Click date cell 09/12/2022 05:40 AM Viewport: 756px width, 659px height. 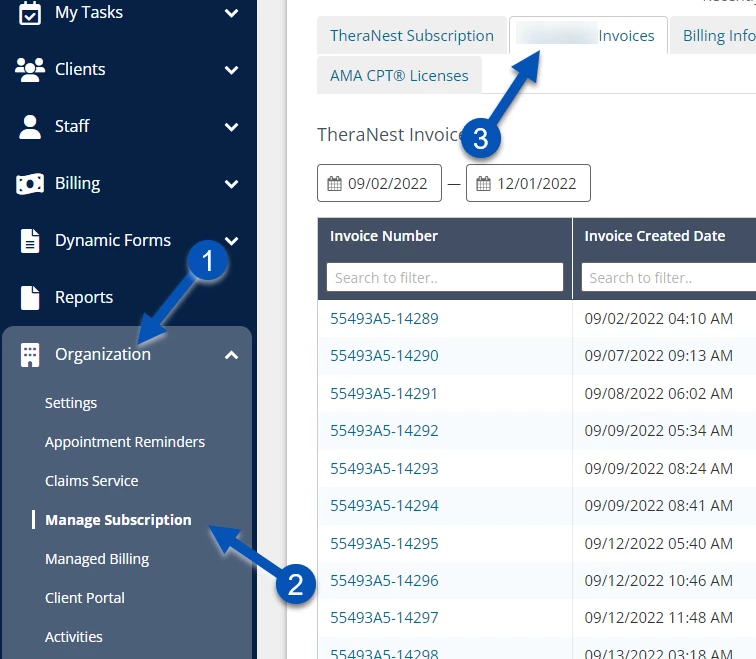[x=659, y=544]
